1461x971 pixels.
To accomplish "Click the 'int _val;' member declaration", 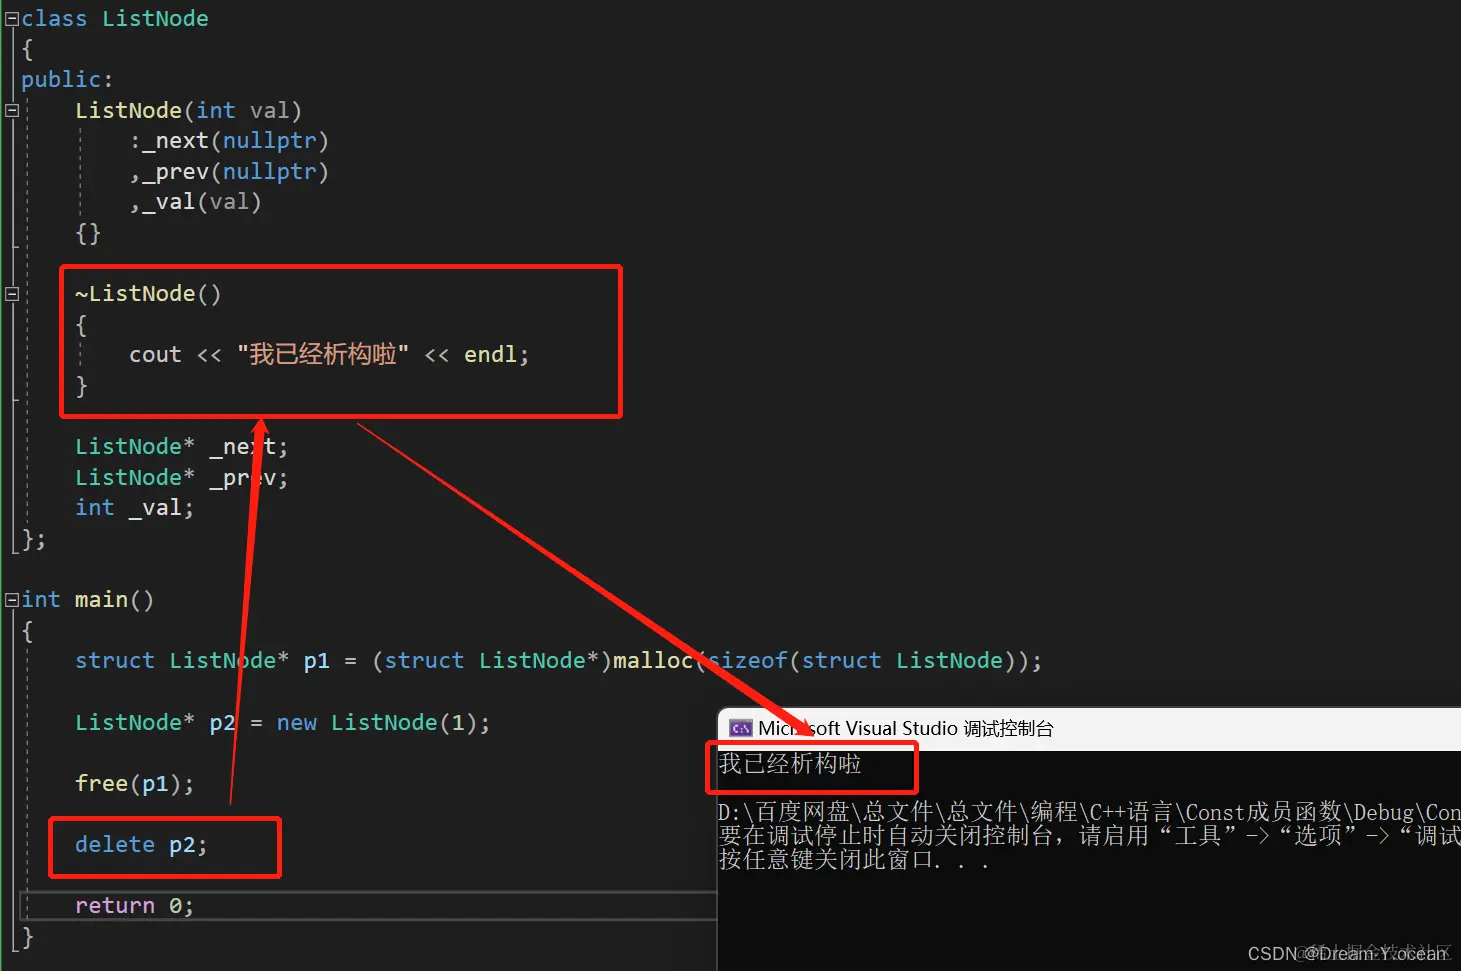I will click(x=134, y=508).
